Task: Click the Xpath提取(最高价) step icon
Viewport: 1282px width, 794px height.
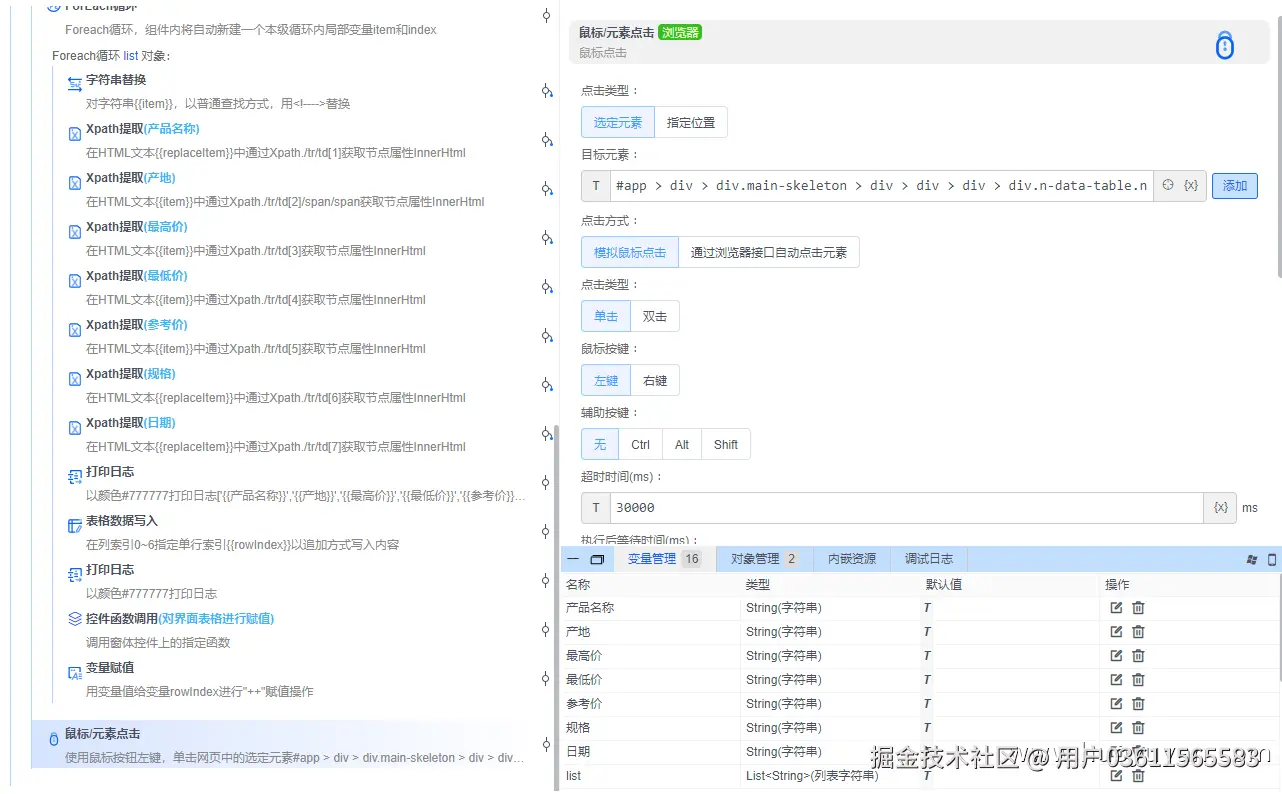Action: [74, 231]
